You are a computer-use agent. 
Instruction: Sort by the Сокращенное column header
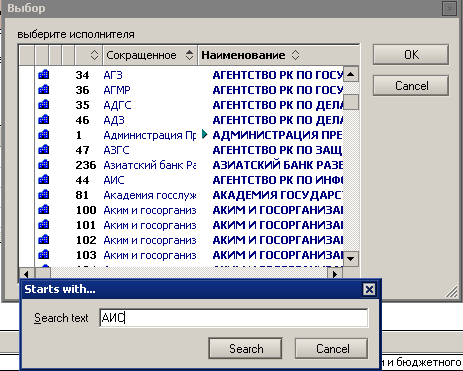(x=150, y=55)
